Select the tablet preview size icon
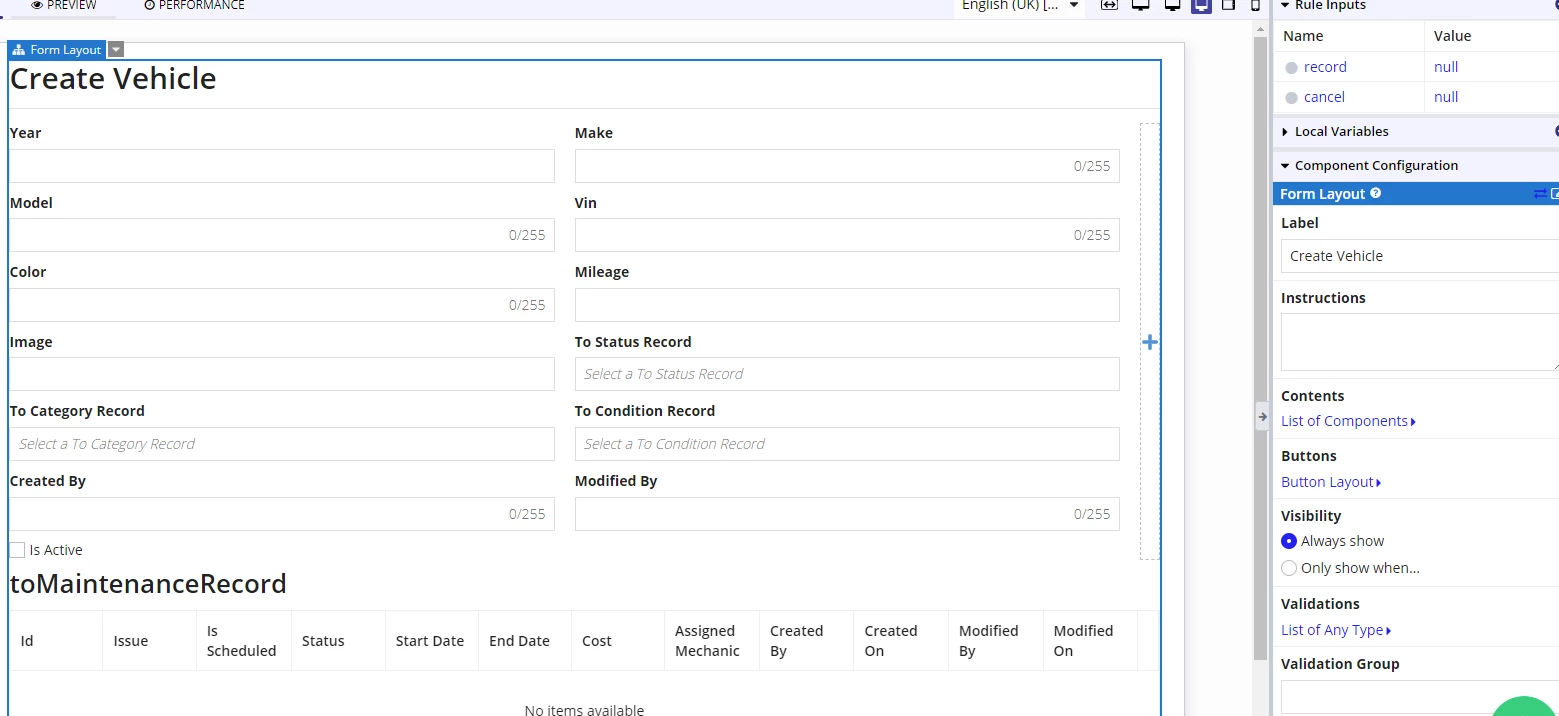This screenshot has height=716, width=1559. tap(1229, 5)
